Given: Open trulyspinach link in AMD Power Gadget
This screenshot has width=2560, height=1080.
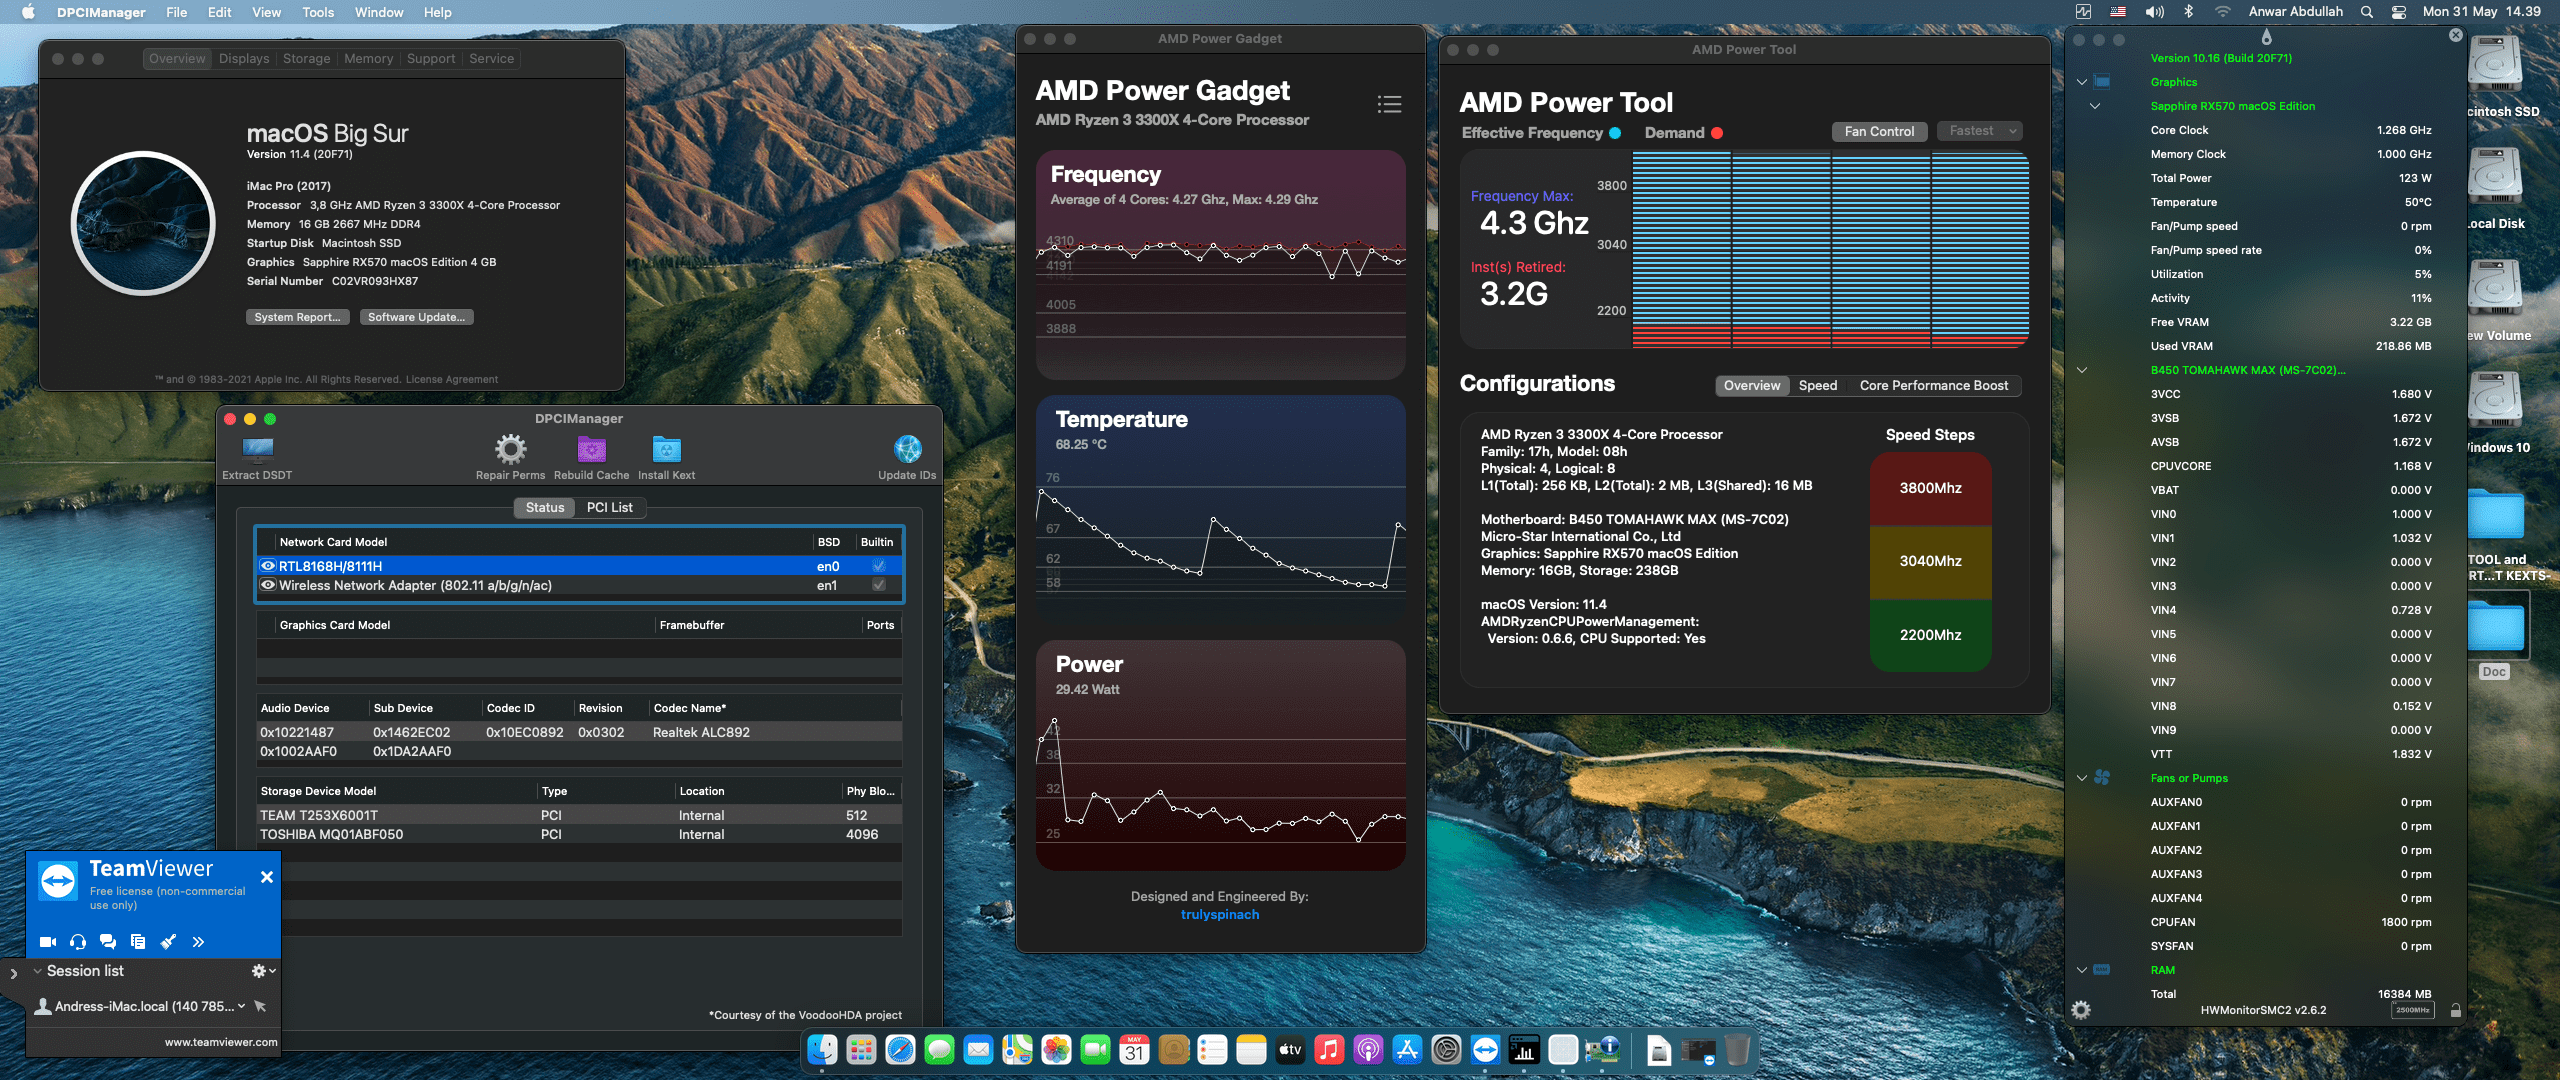Looking at the screenshot, I should [1220, 915].
